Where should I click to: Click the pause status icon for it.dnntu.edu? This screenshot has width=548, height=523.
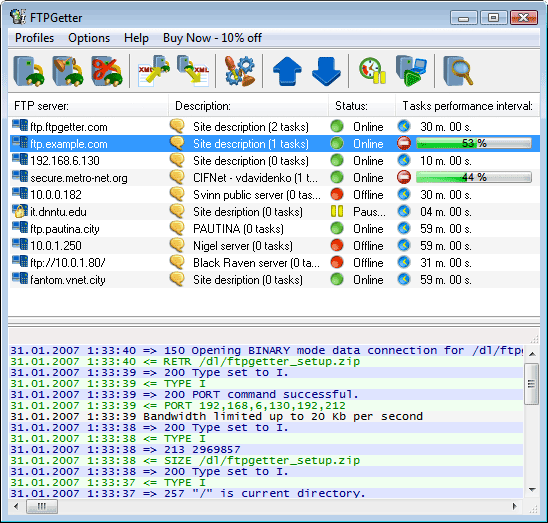[337, 211]
